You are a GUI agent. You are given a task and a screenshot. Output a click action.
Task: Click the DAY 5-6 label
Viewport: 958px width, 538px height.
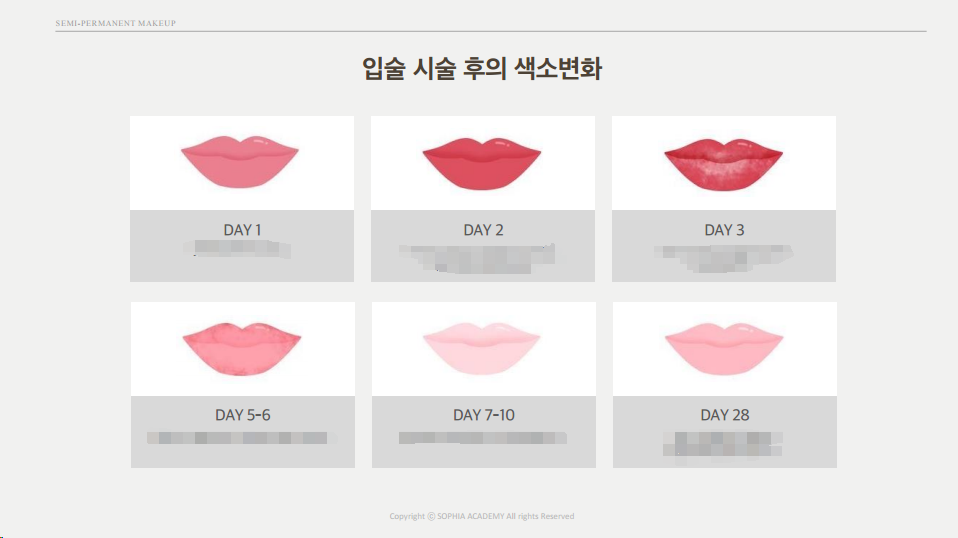(243, 415)
